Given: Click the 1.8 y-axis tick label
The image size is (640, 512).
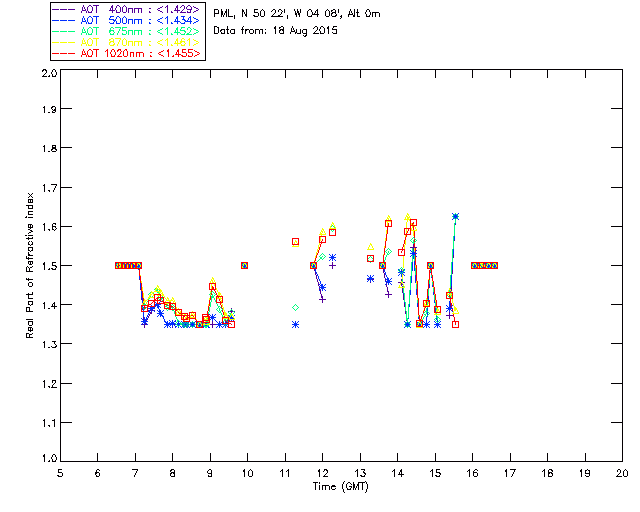Looking at the screenshot, I should click(x=49, y=148).
